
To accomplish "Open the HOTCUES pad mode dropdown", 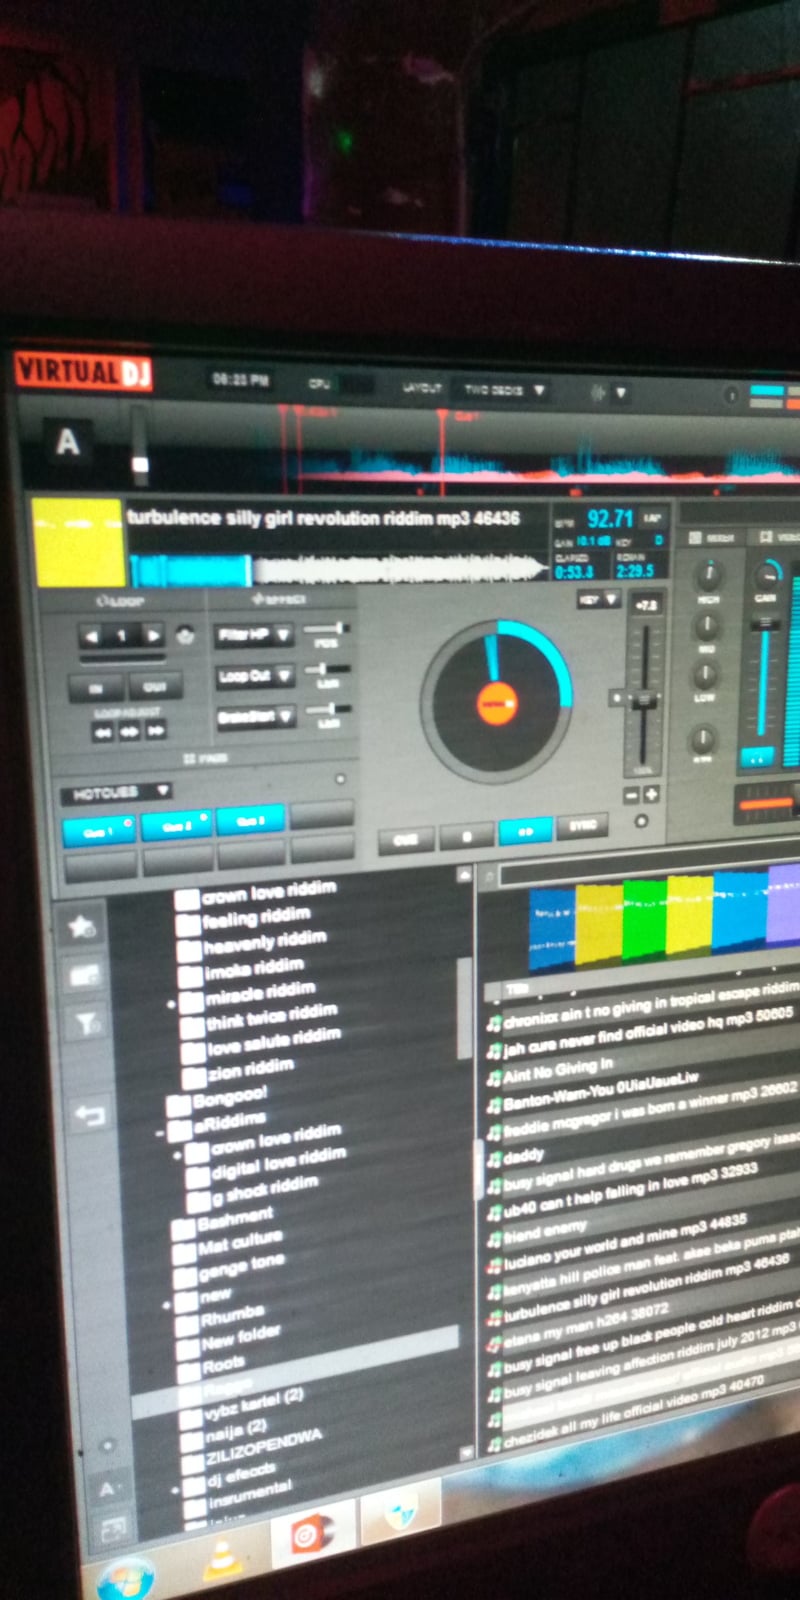I will [115, 793].
